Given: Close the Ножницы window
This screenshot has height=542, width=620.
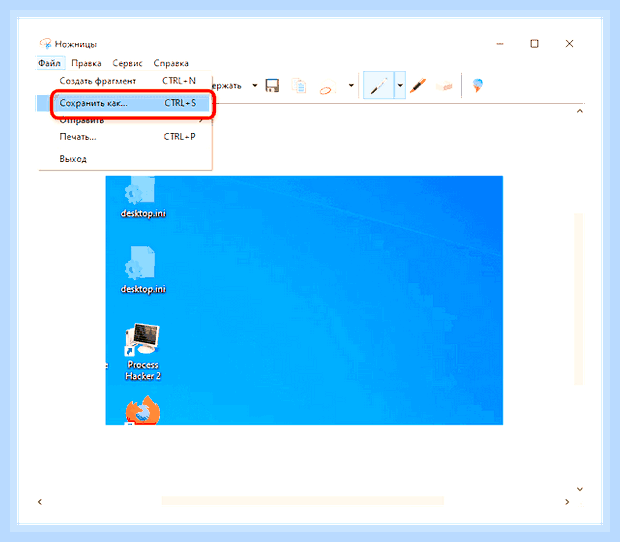Looking at the screenshot, I should (569, 43).
